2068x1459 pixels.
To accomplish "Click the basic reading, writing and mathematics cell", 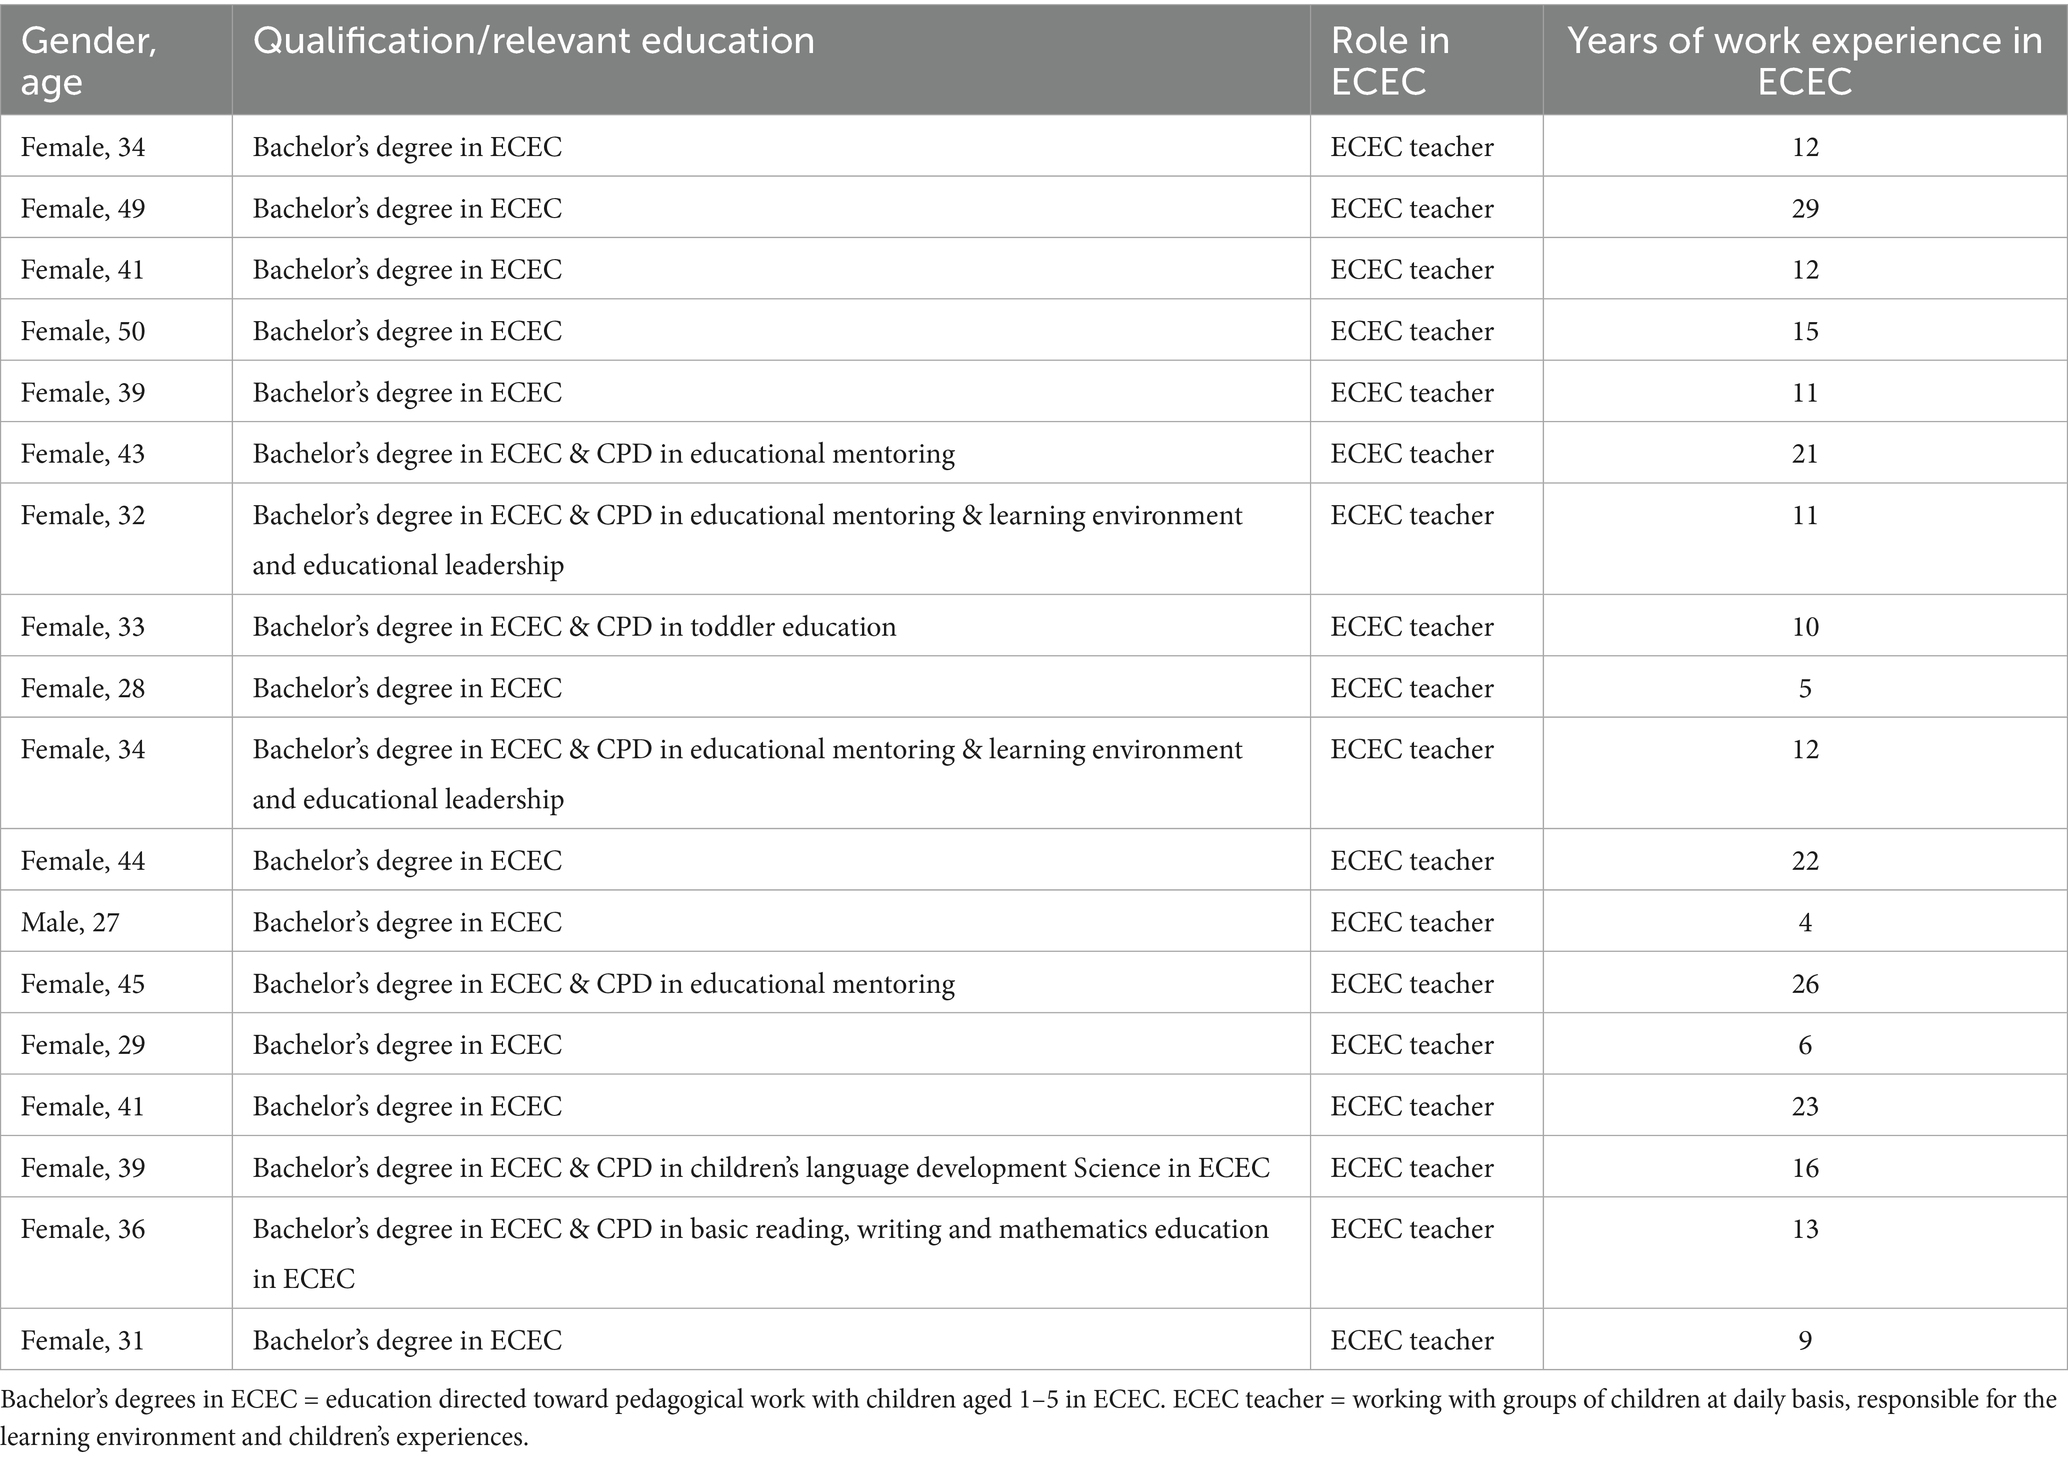I will (x=760, y=1229).
